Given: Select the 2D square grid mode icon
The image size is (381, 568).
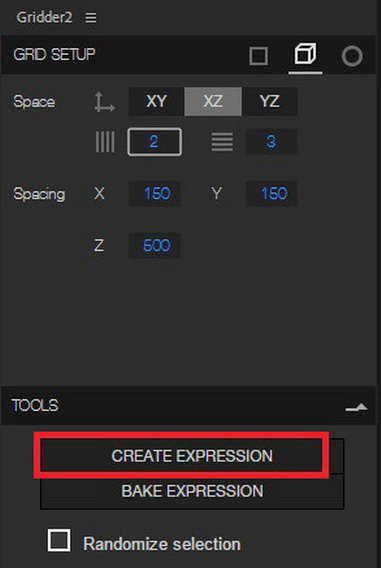Looking at the screenshot, I should point(259,56).
